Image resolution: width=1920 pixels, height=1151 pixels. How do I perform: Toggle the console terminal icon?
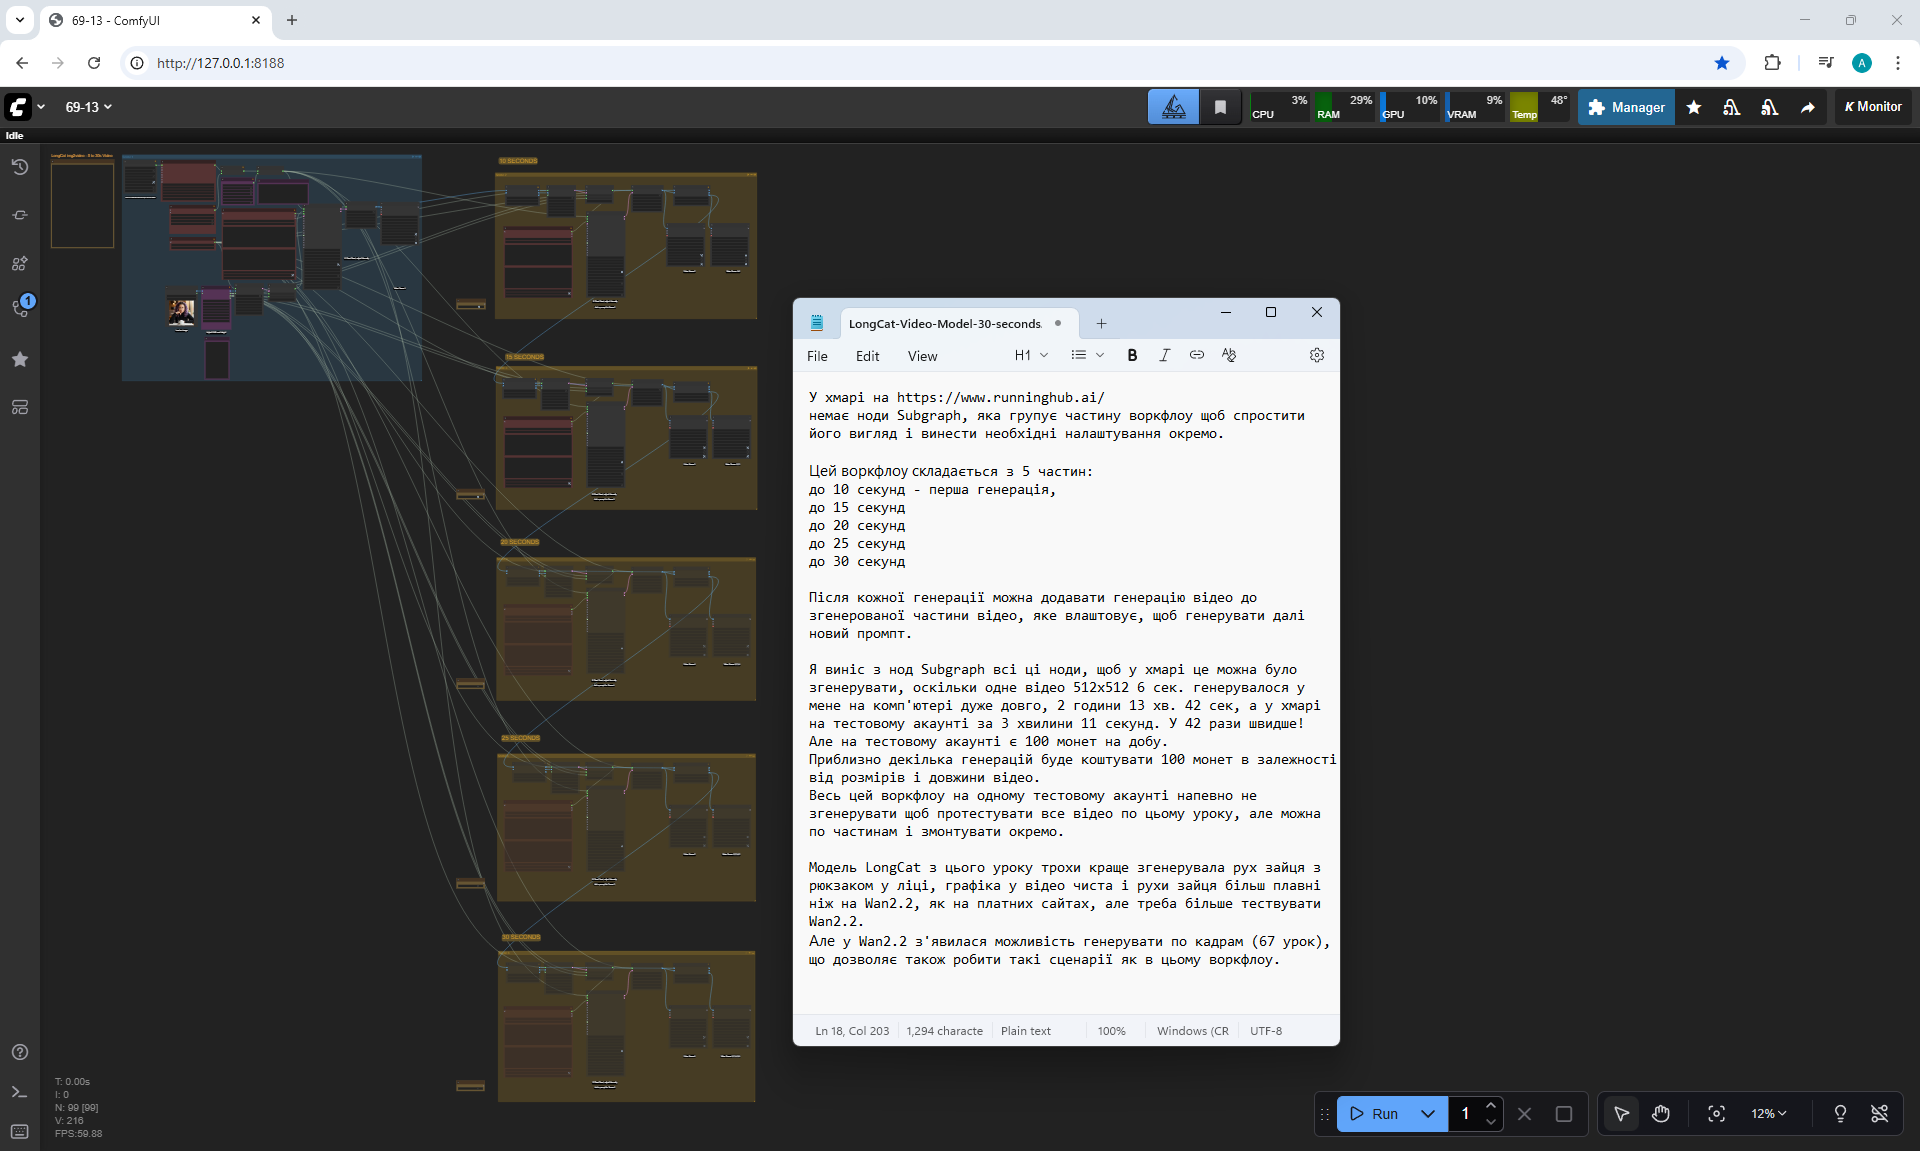tap(19, 1092)
